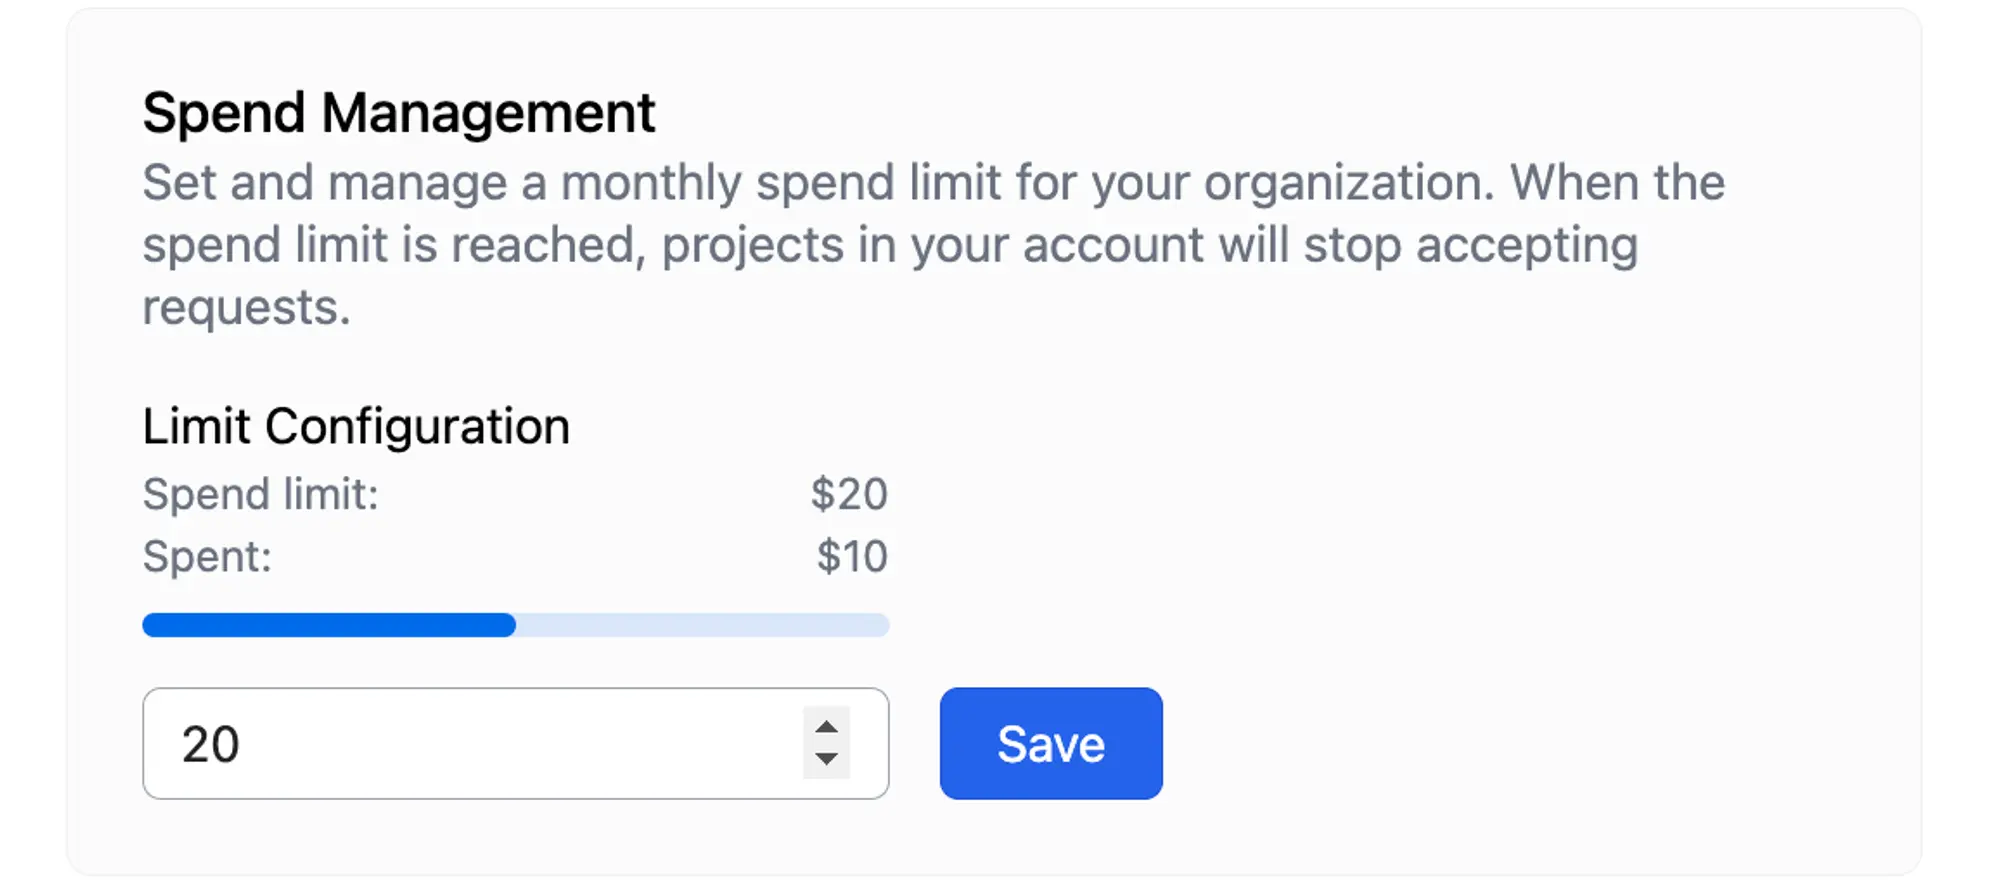Image resolution: width=2000 pixels, height=893 pixels.
Task: Click the $20 spend limit value
Action: point(849,493)
